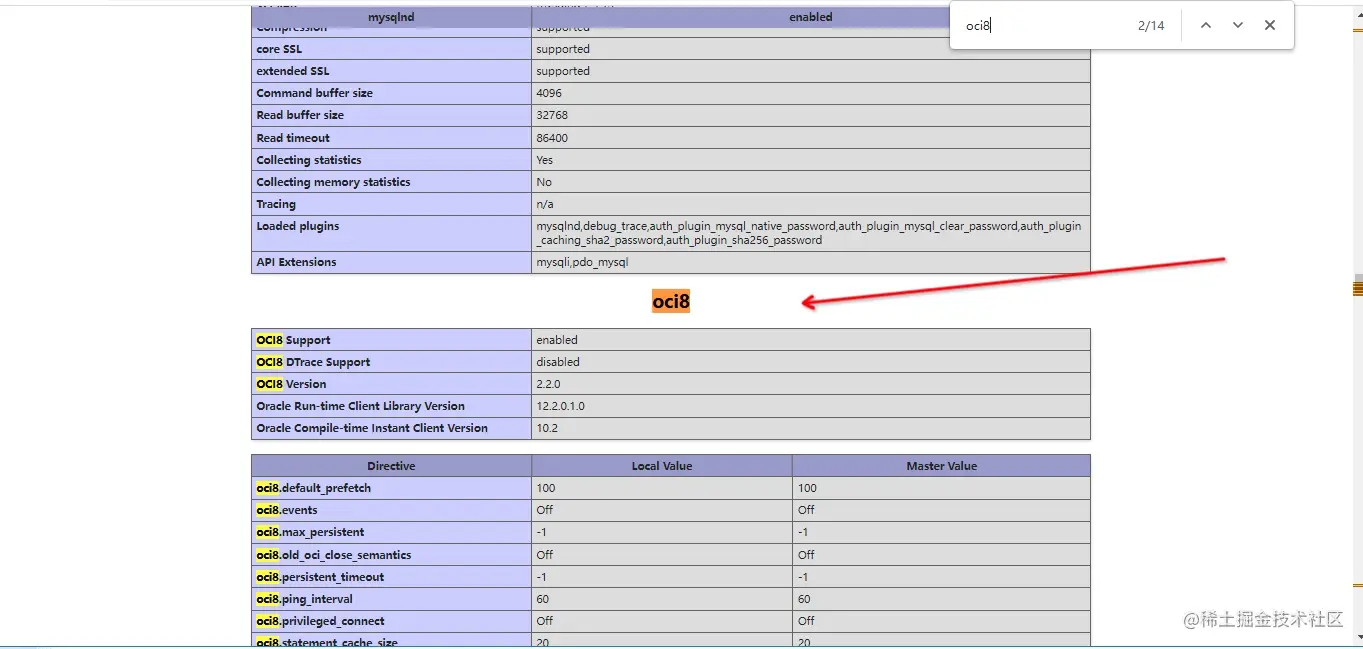The image size is (1363, 649).
Task: Select oci8.old_oci_close_semantics directive
Action: (x=333, y=555)
